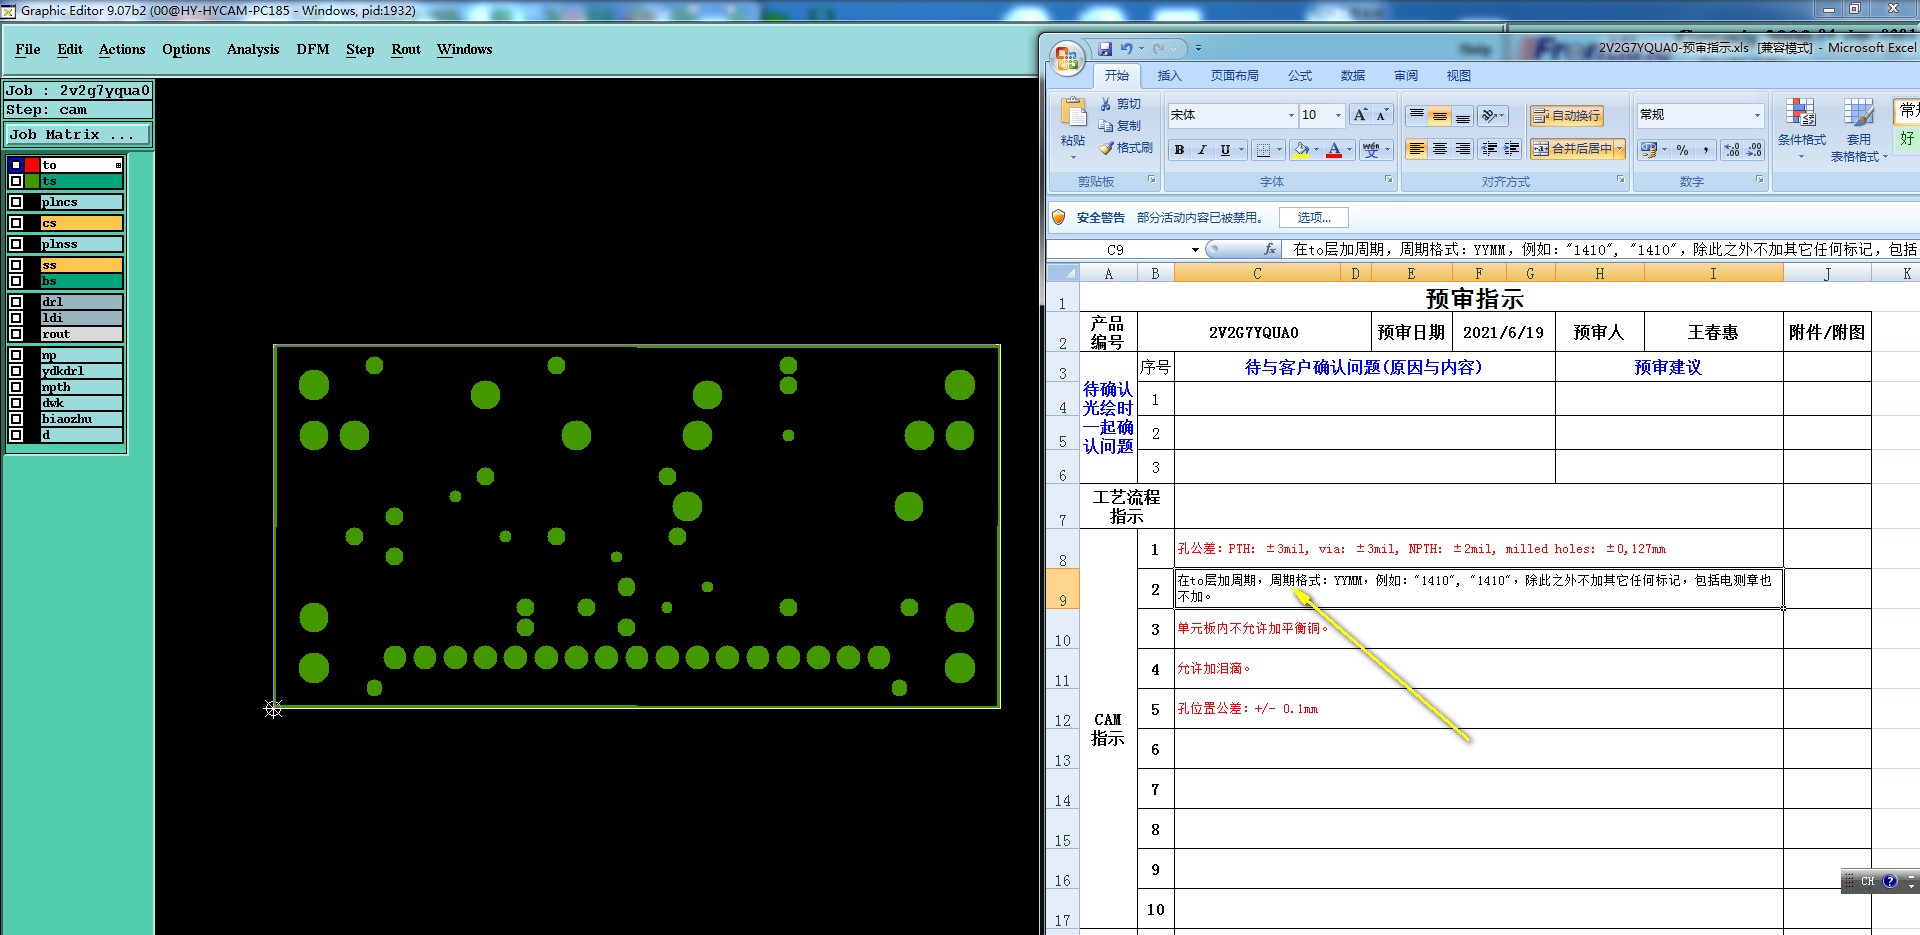This screenshot has width=1920, height=935.
Task: Toggle visibility checkbox of layer plnss
Action: [x=16, y=244]
